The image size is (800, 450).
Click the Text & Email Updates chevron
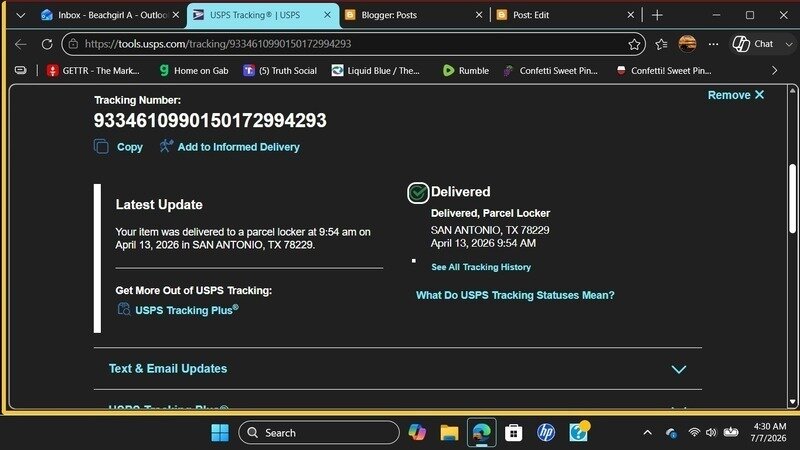point(679,369)
